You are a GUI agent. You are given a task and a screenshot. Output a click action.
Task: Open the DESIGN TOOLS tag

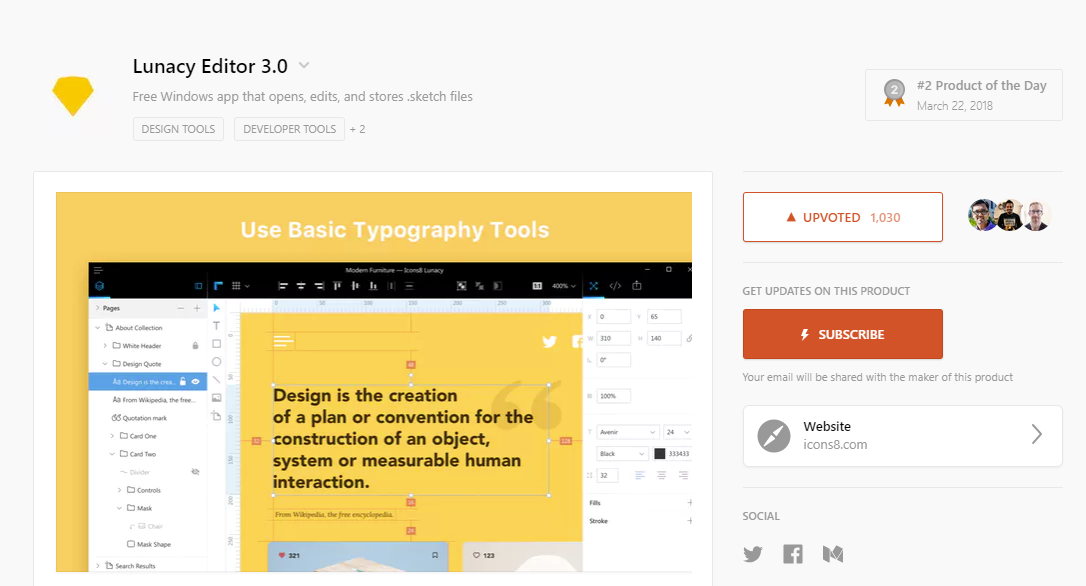click(178, 129)
